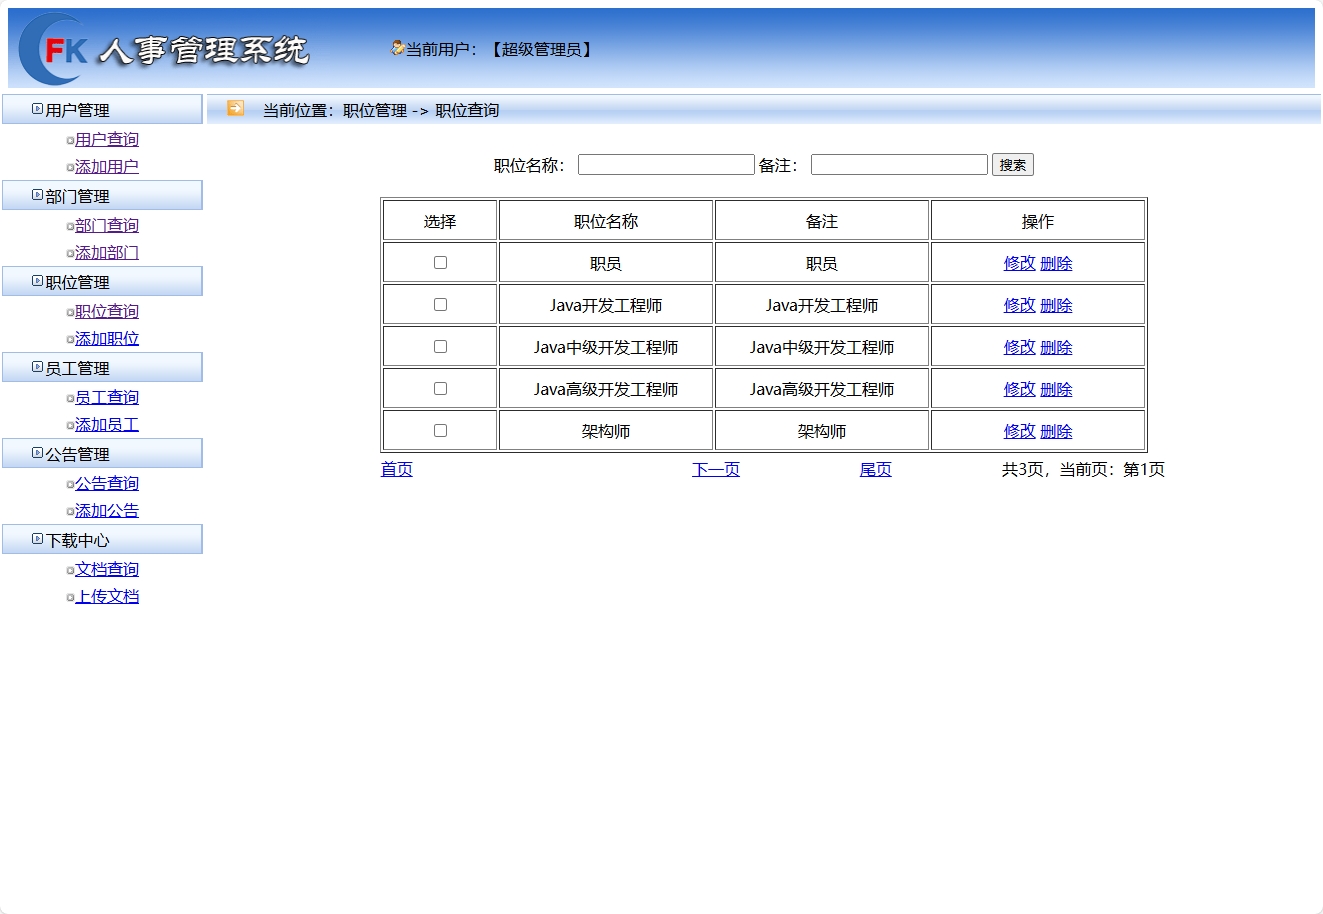The width and height of the screenshot is (1323, 914).
Task: Delete the 职员 position via 删除
Action: (x=1056, y=264)
